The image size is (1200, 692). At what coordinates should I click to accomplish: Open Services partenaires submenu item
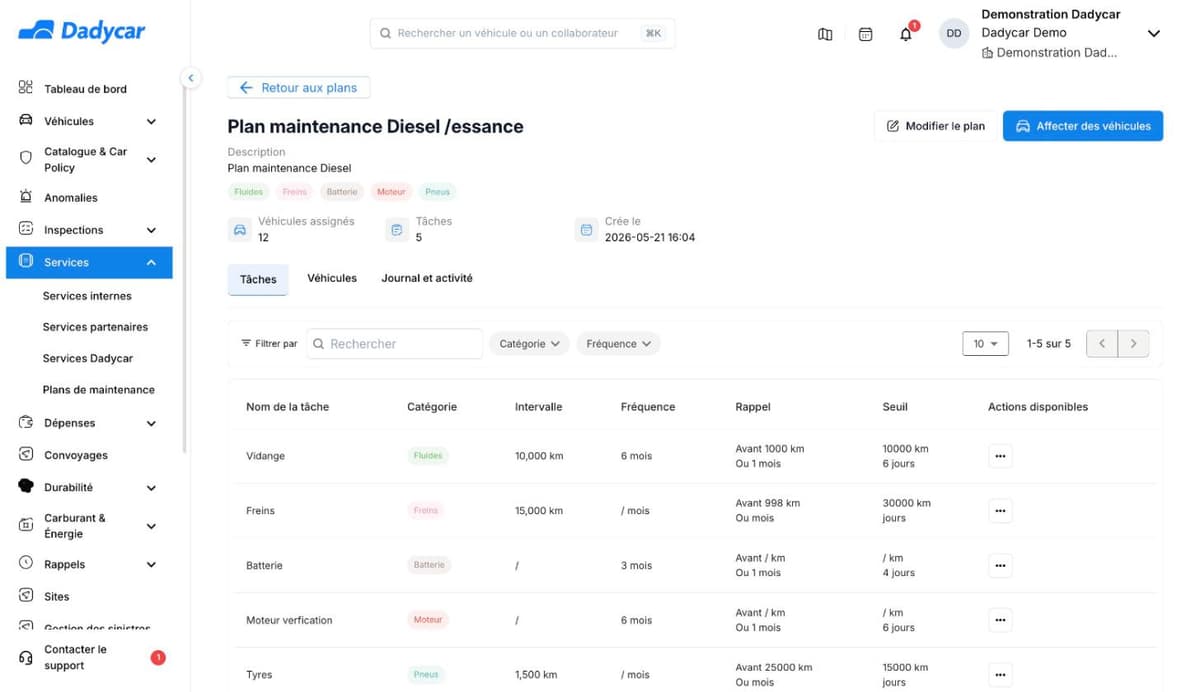95,327
